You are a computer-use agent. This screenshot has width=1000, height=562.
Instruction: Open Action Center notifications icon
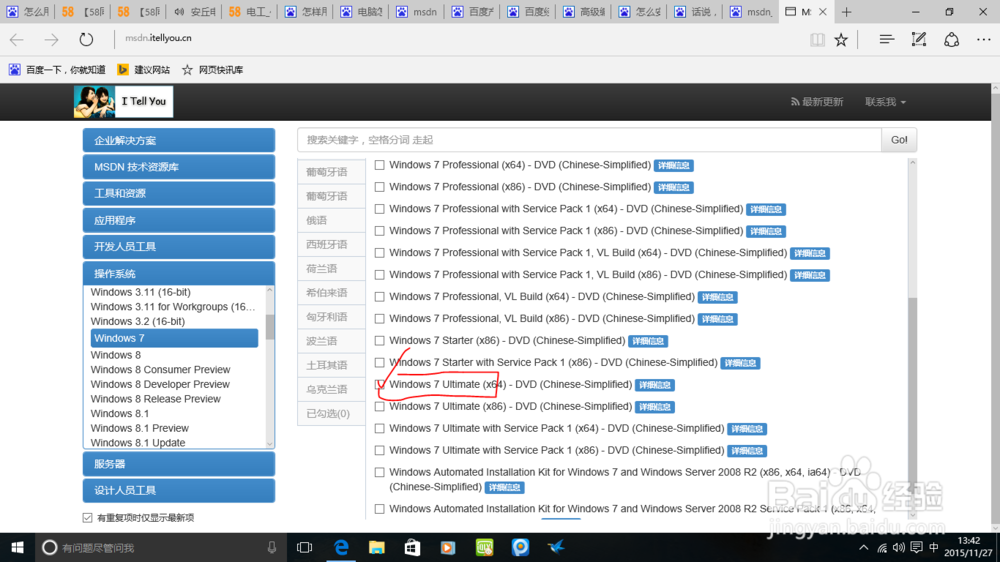point(916,547)
